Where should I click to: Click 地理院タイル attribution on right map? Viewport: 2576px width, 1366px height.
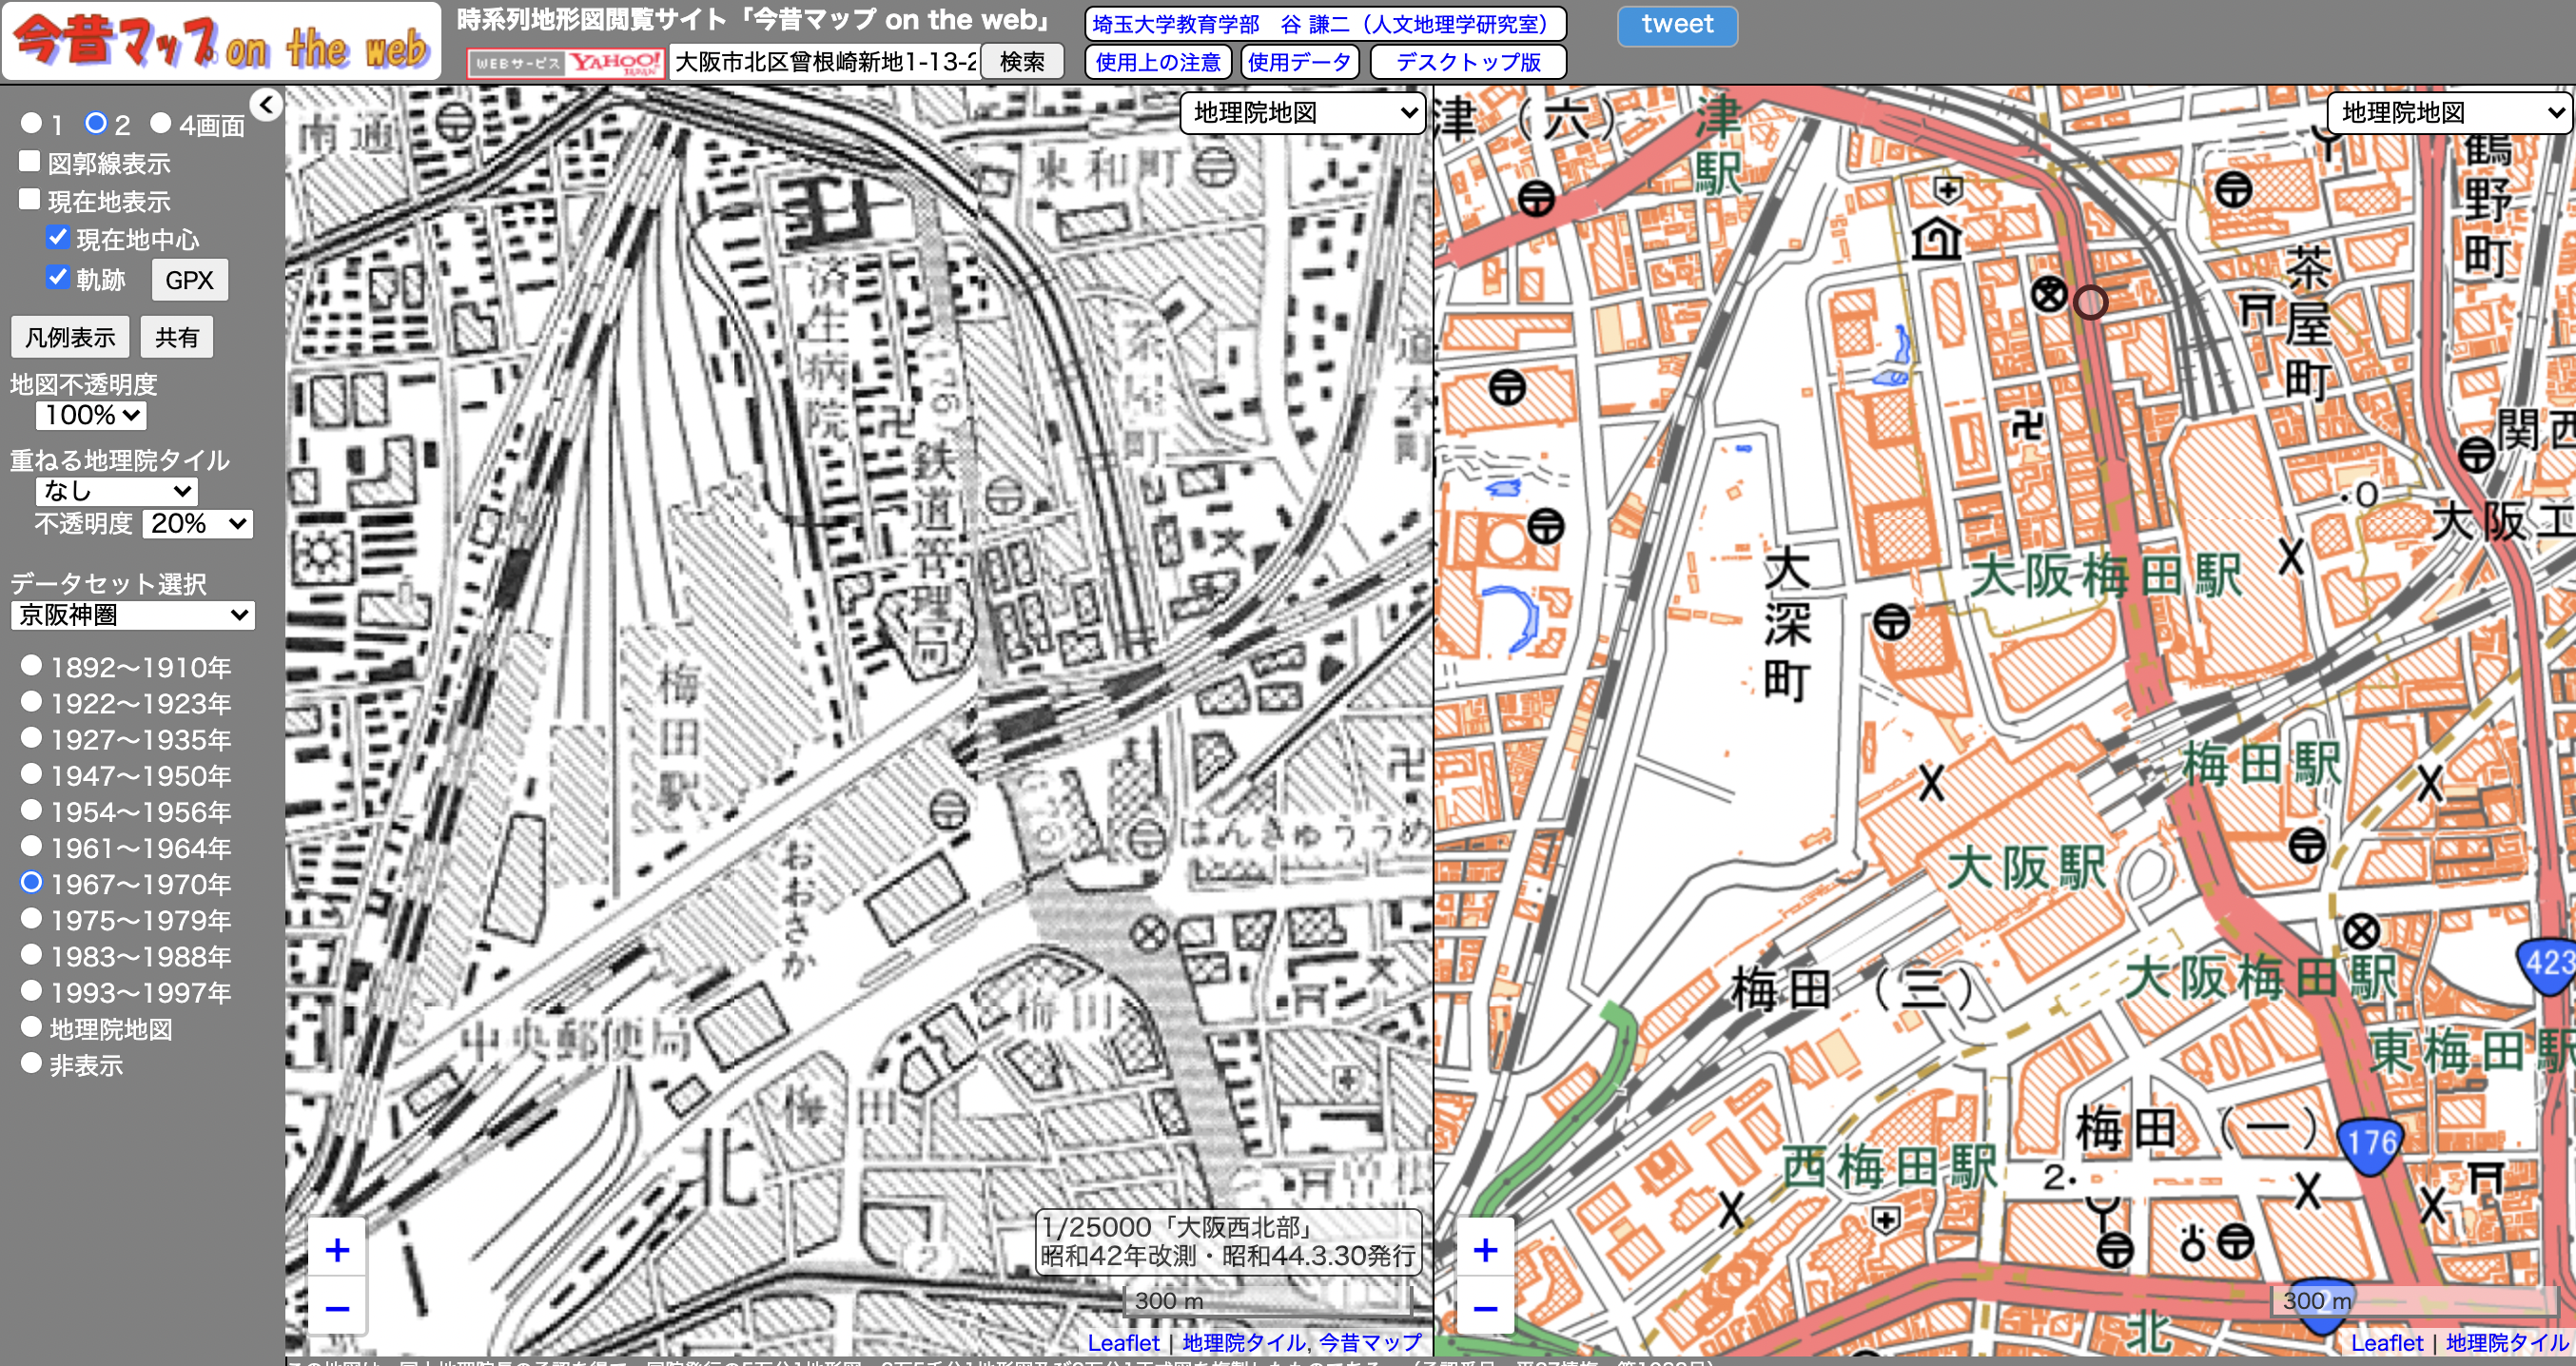[2507, 1343]
